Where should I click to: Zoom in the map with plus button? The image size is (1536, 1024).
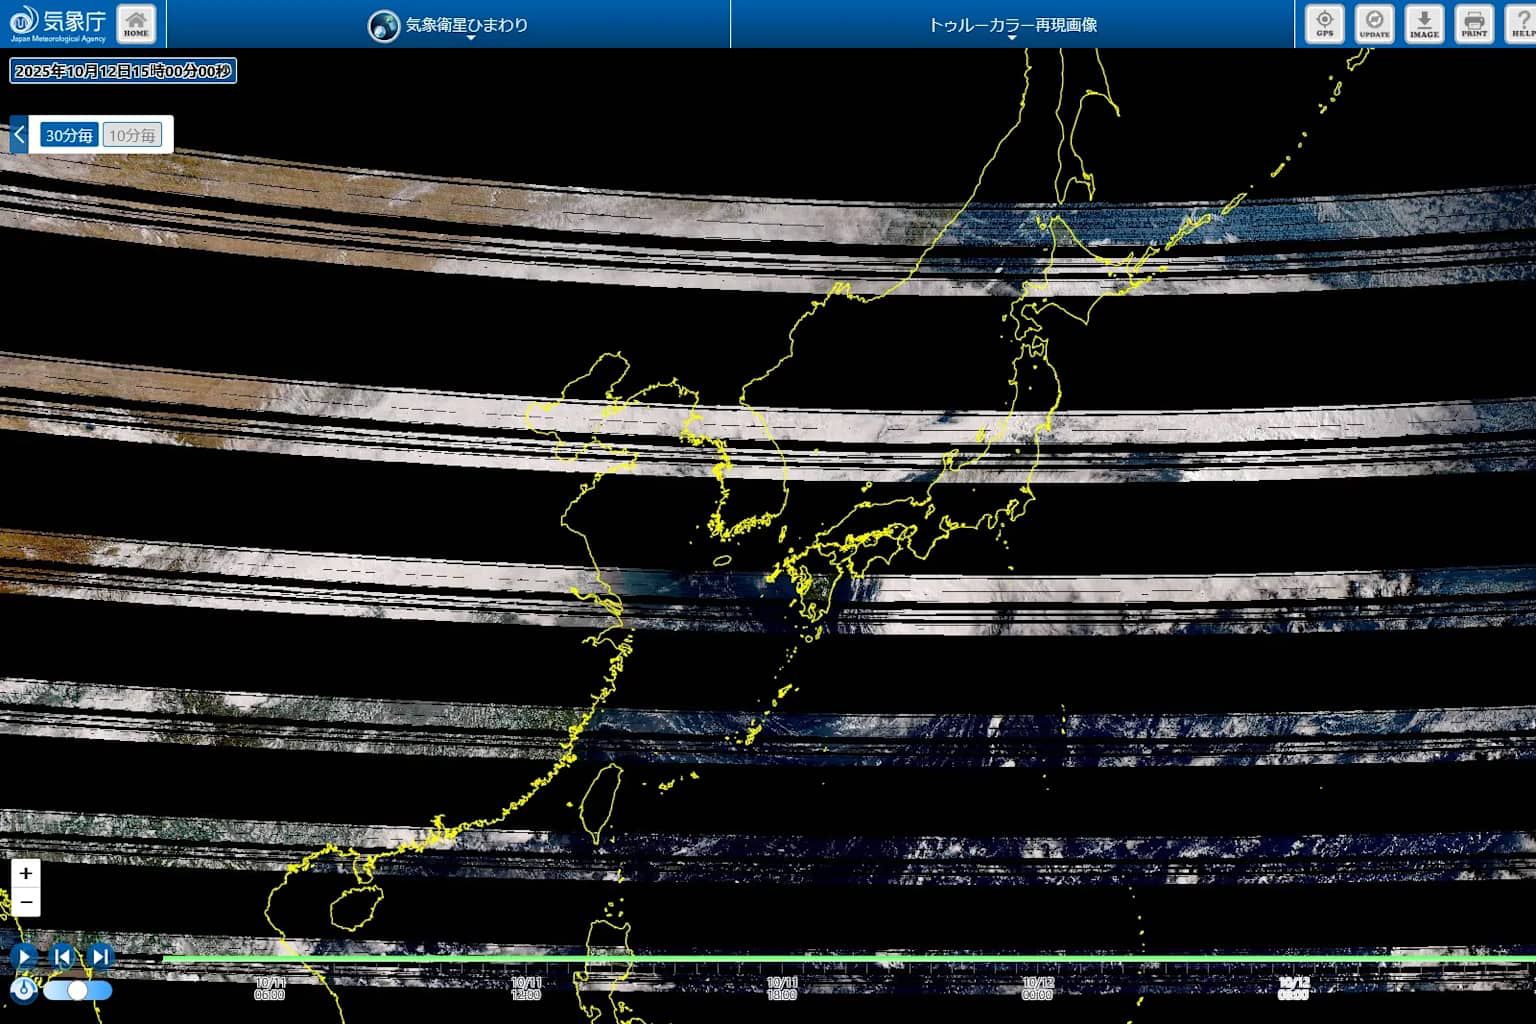click(x=26, y=873)
